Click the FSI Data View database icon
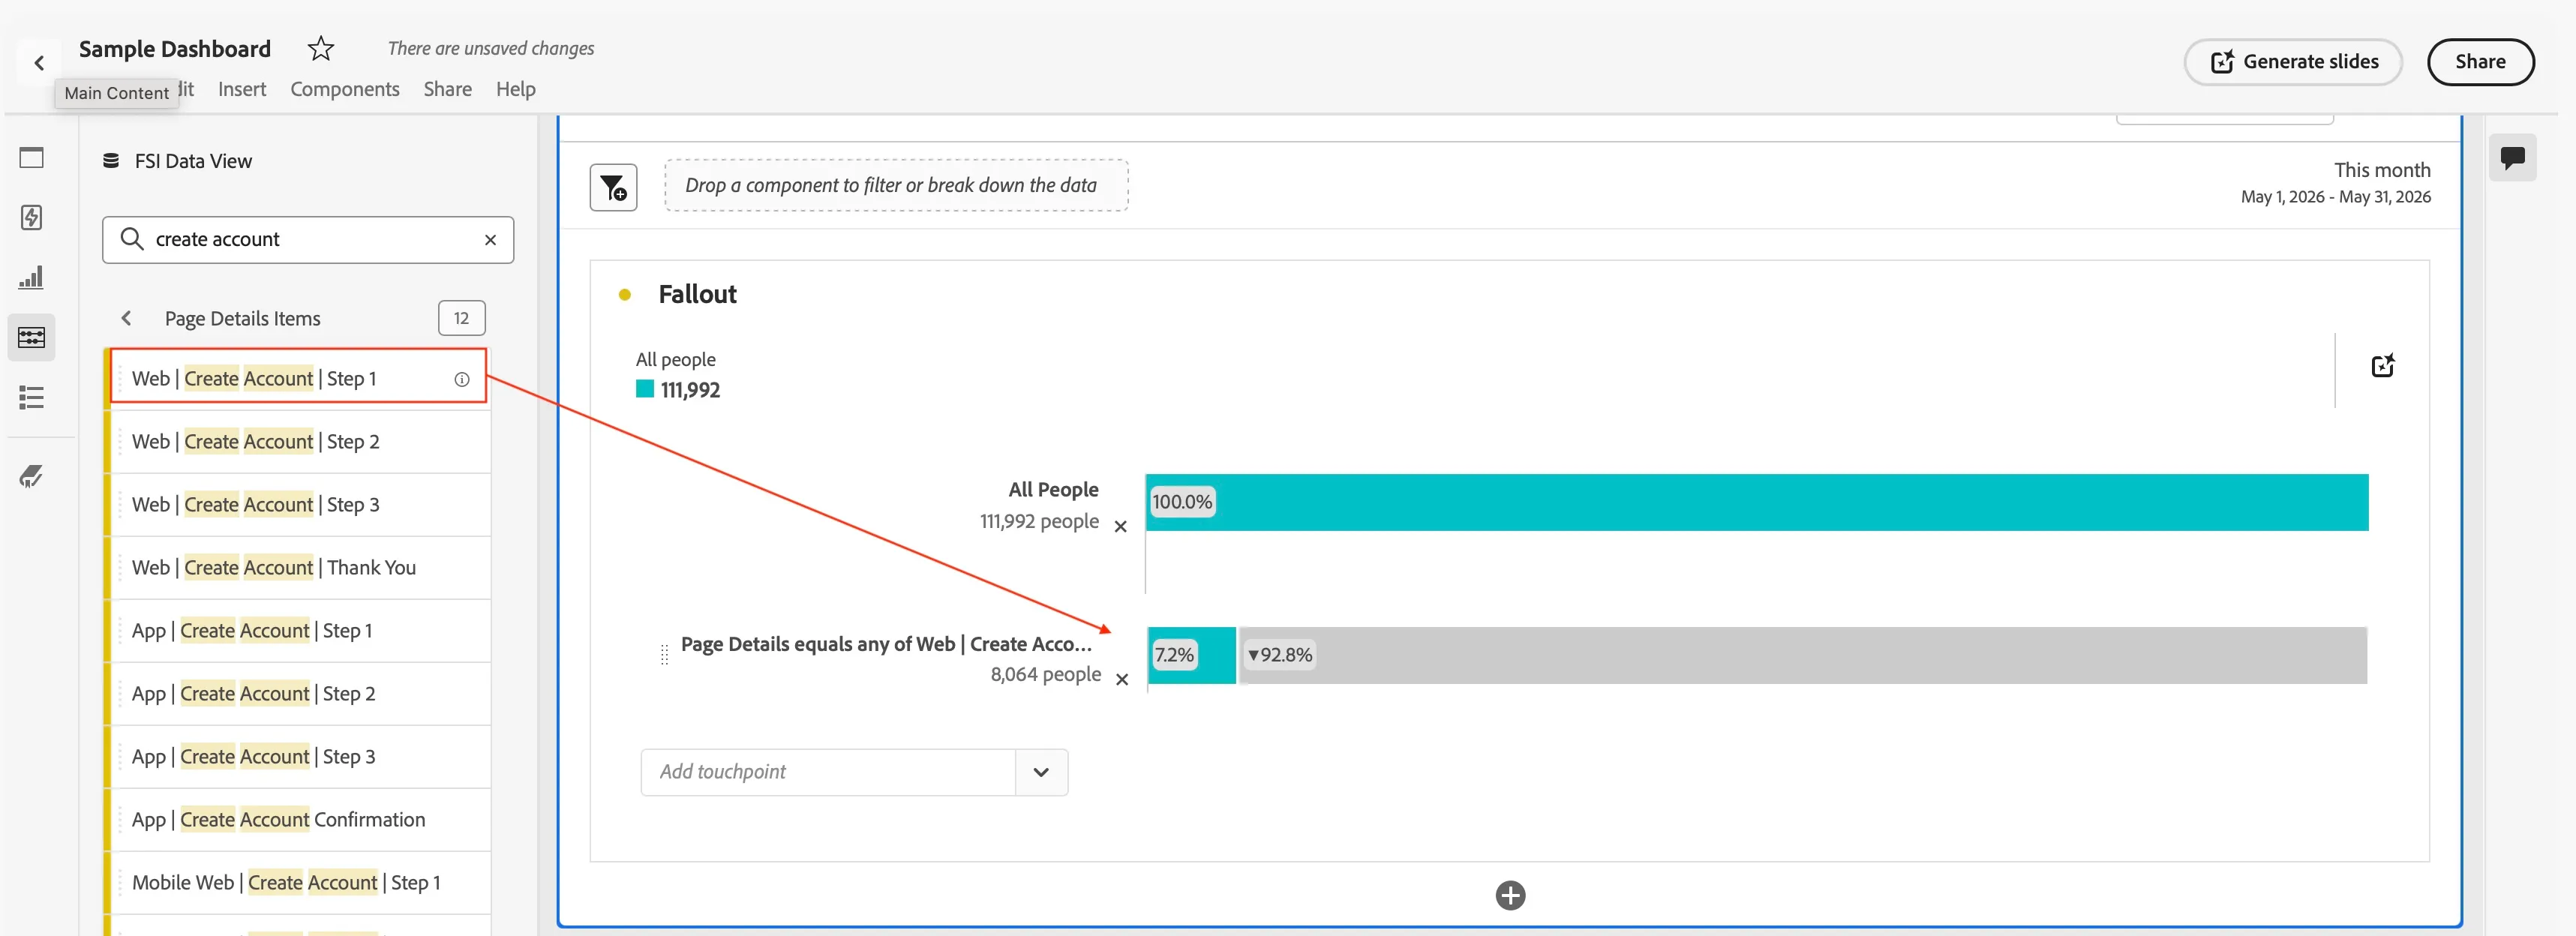Image resolution: width=2576 pixels, height=936 pixels. (x=111, y=161)
